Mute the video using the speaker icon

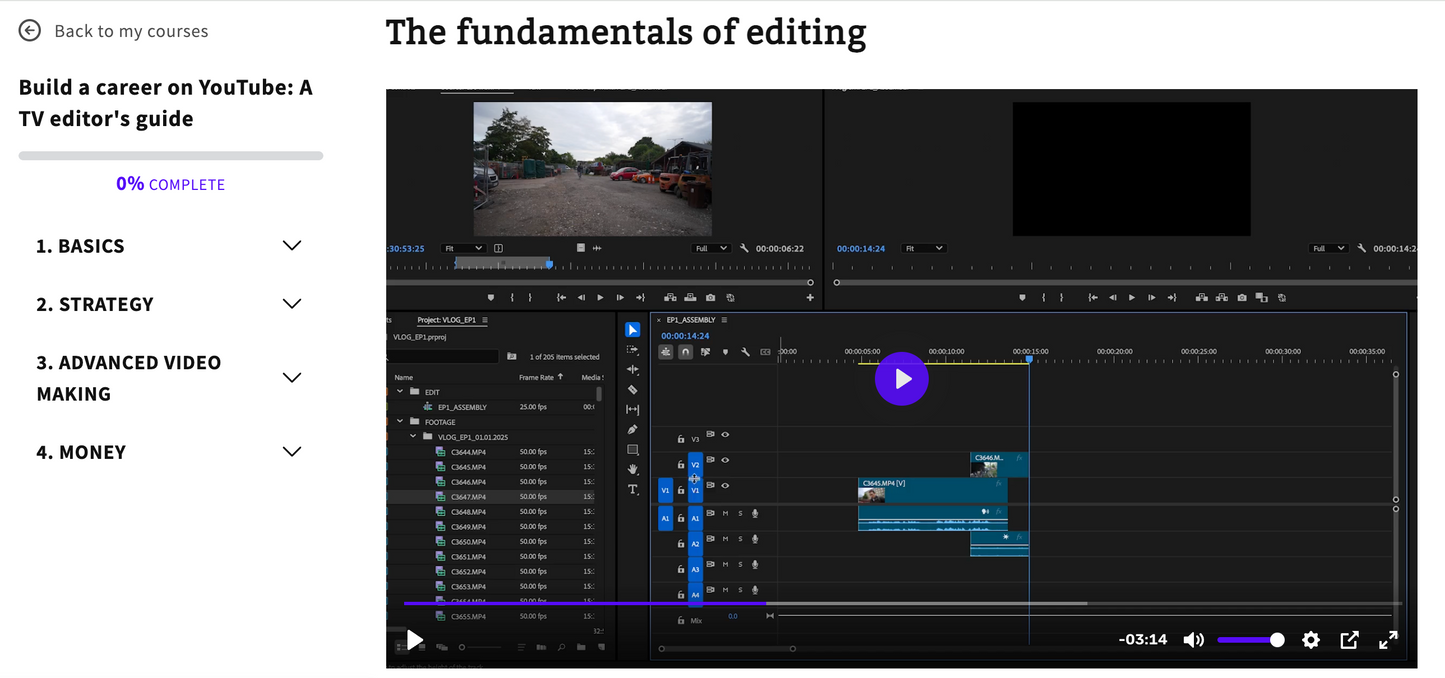[x=1193, y=640]
